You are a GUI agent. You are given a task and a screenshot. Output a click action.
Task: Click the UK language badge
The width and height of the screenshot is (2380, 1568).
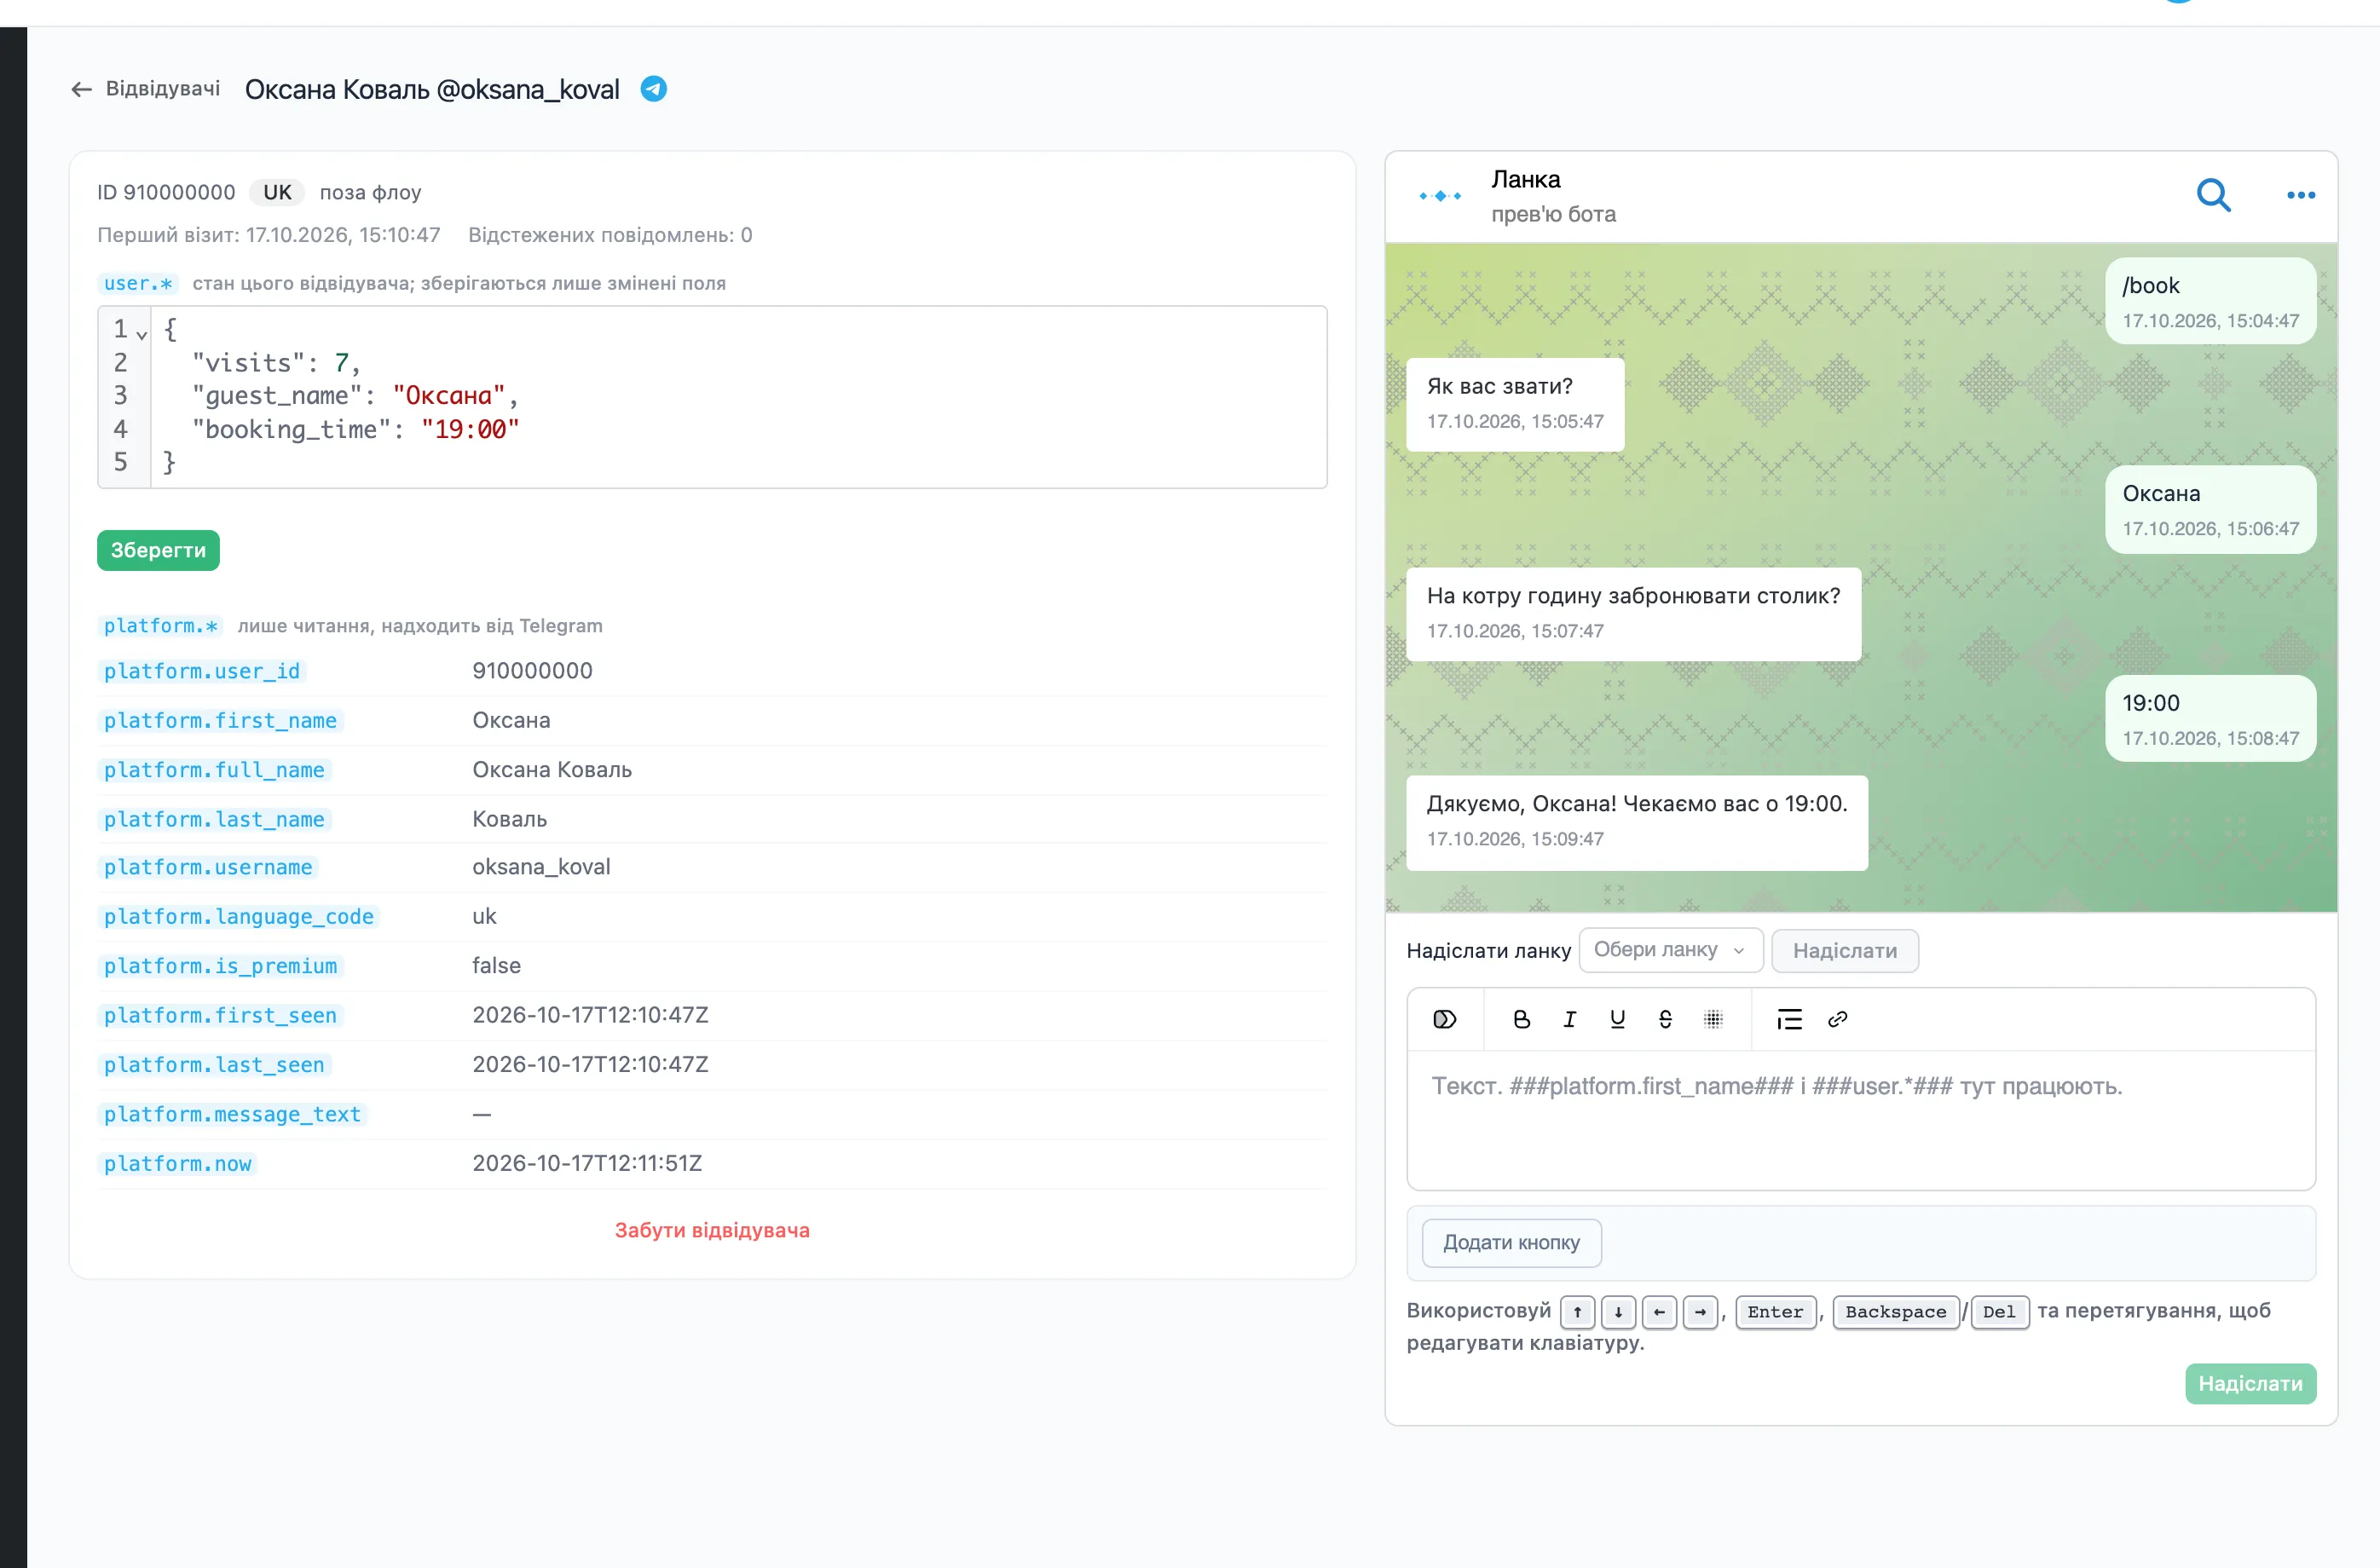pos(277,192)
